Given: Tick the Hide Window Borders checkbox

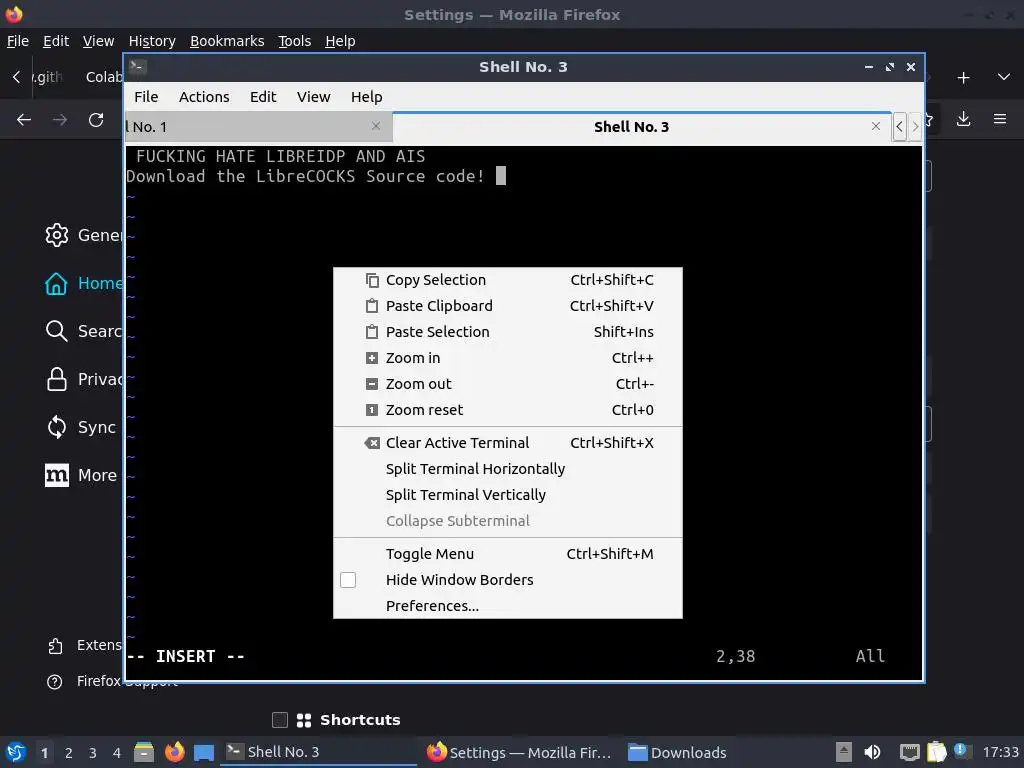Looking at the screenshot, I should pyautogui.click(x=348, y=580).
